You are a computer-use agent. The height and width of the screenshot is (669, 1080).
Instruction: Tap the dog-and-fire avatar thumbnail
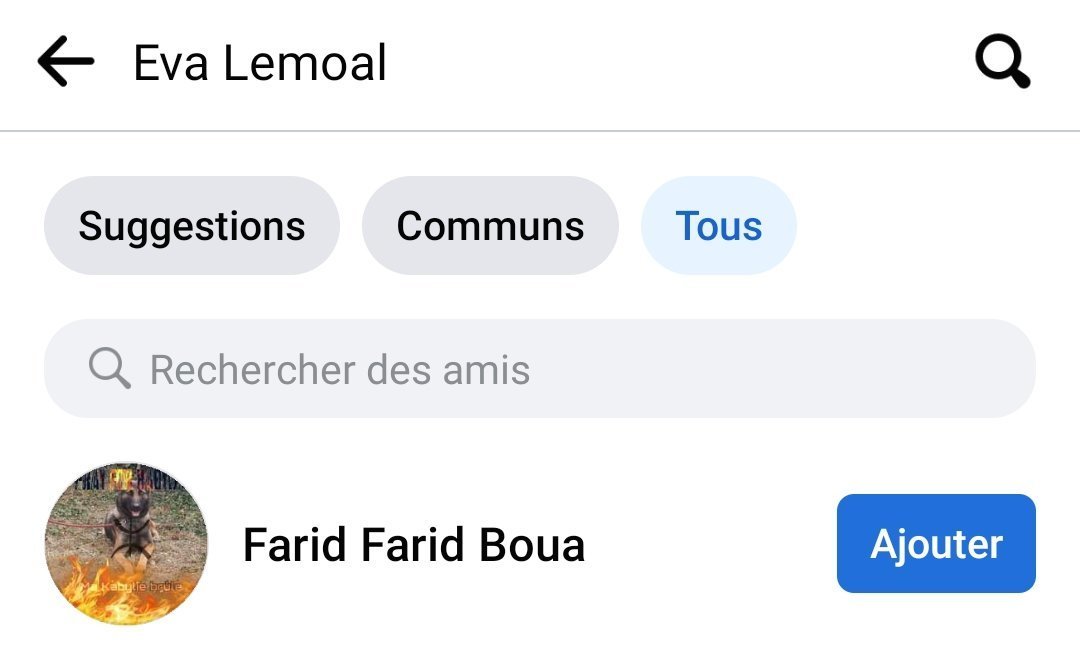tap(127, 545)
